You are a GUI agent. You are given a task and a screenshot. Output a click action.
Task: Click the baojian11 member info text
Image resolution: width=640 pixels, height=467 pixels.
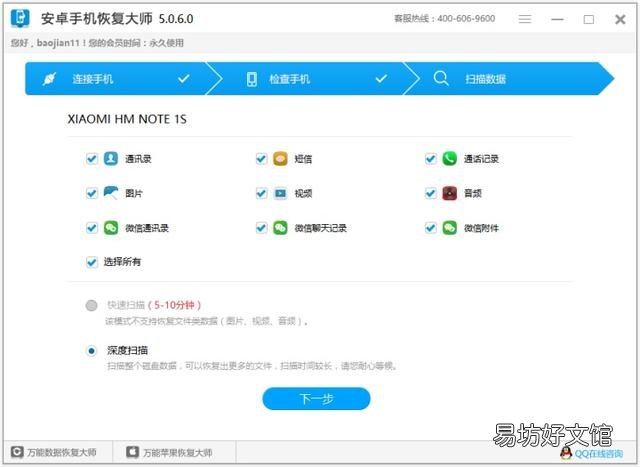point(97,43)
